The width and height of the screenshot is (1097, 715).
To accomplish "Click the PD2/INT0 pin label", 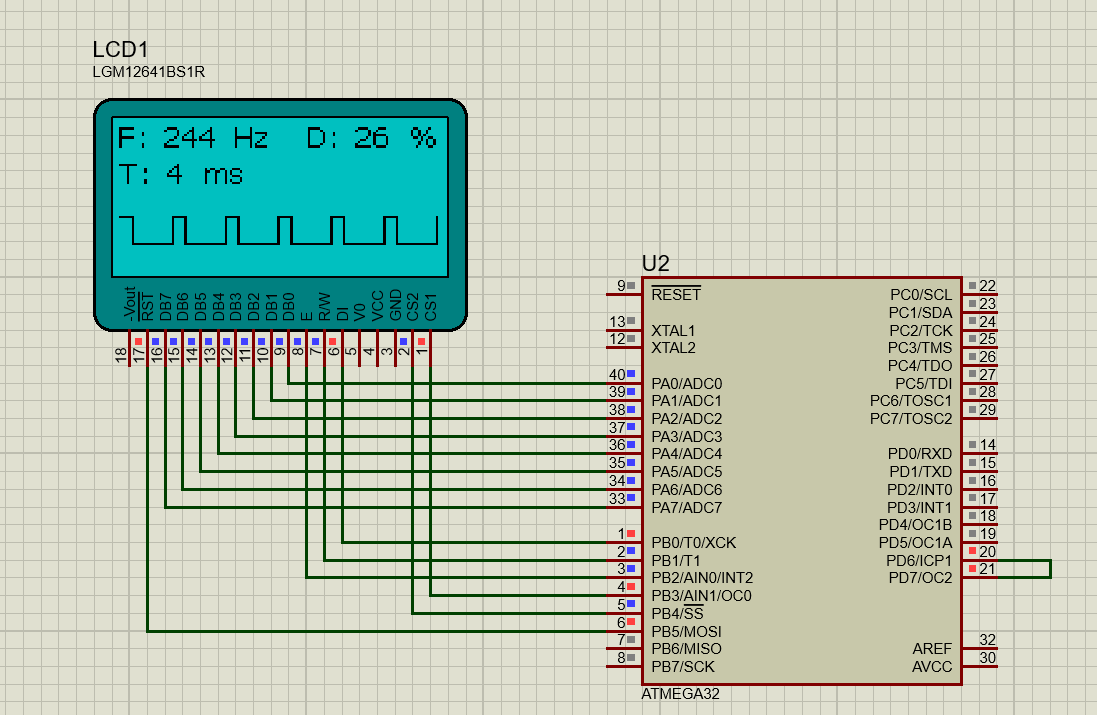I will tap(919, 490).
